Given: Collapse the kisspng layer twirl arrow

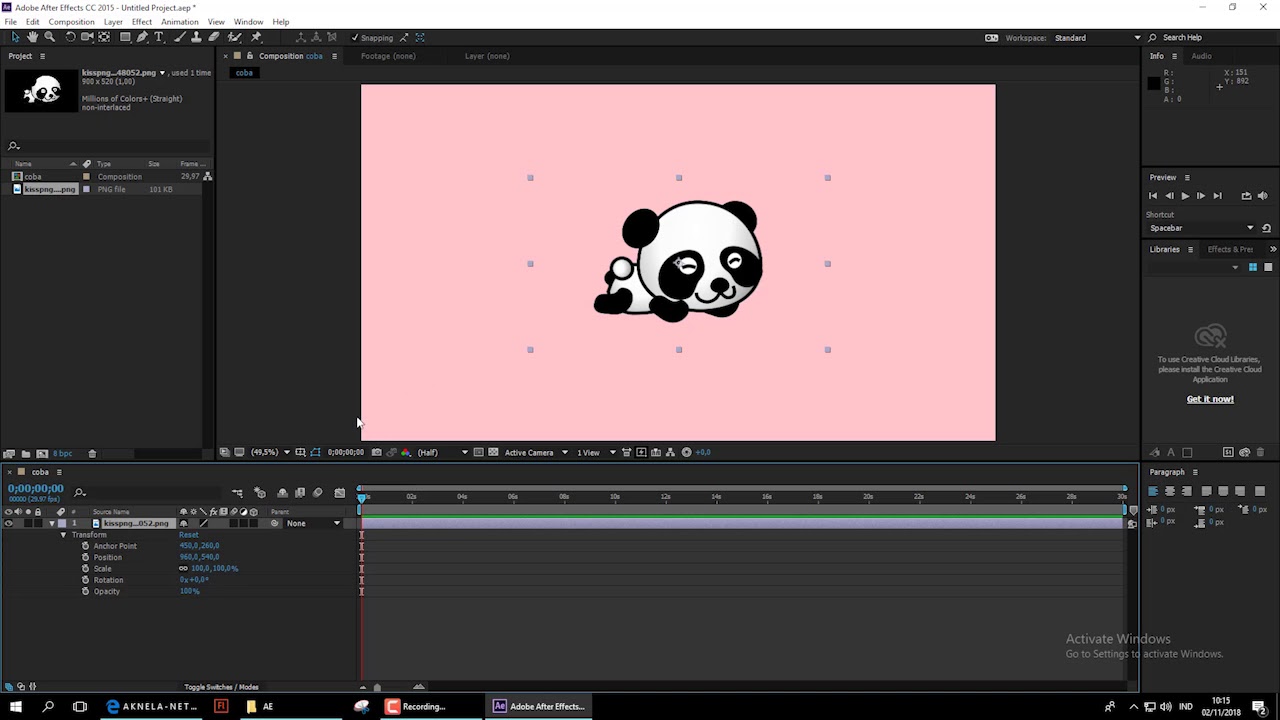Looking at the screenshot, I should pos(52,523).
